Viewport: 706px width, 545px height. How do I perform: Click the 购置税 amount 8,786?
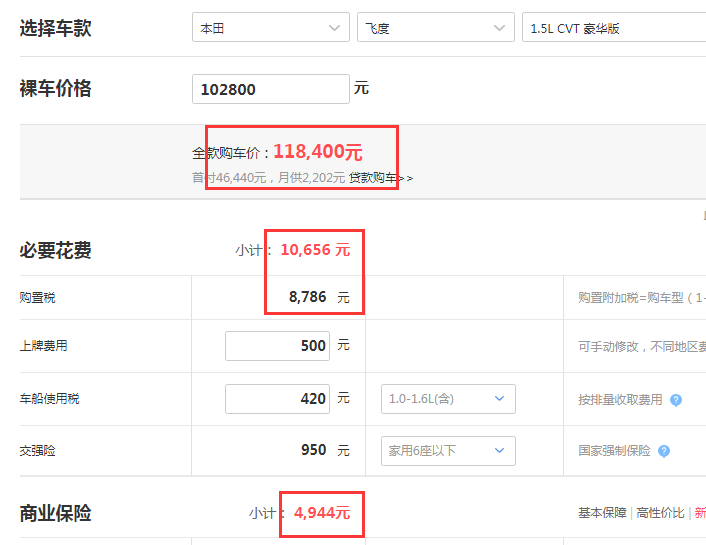click(308, 297)
